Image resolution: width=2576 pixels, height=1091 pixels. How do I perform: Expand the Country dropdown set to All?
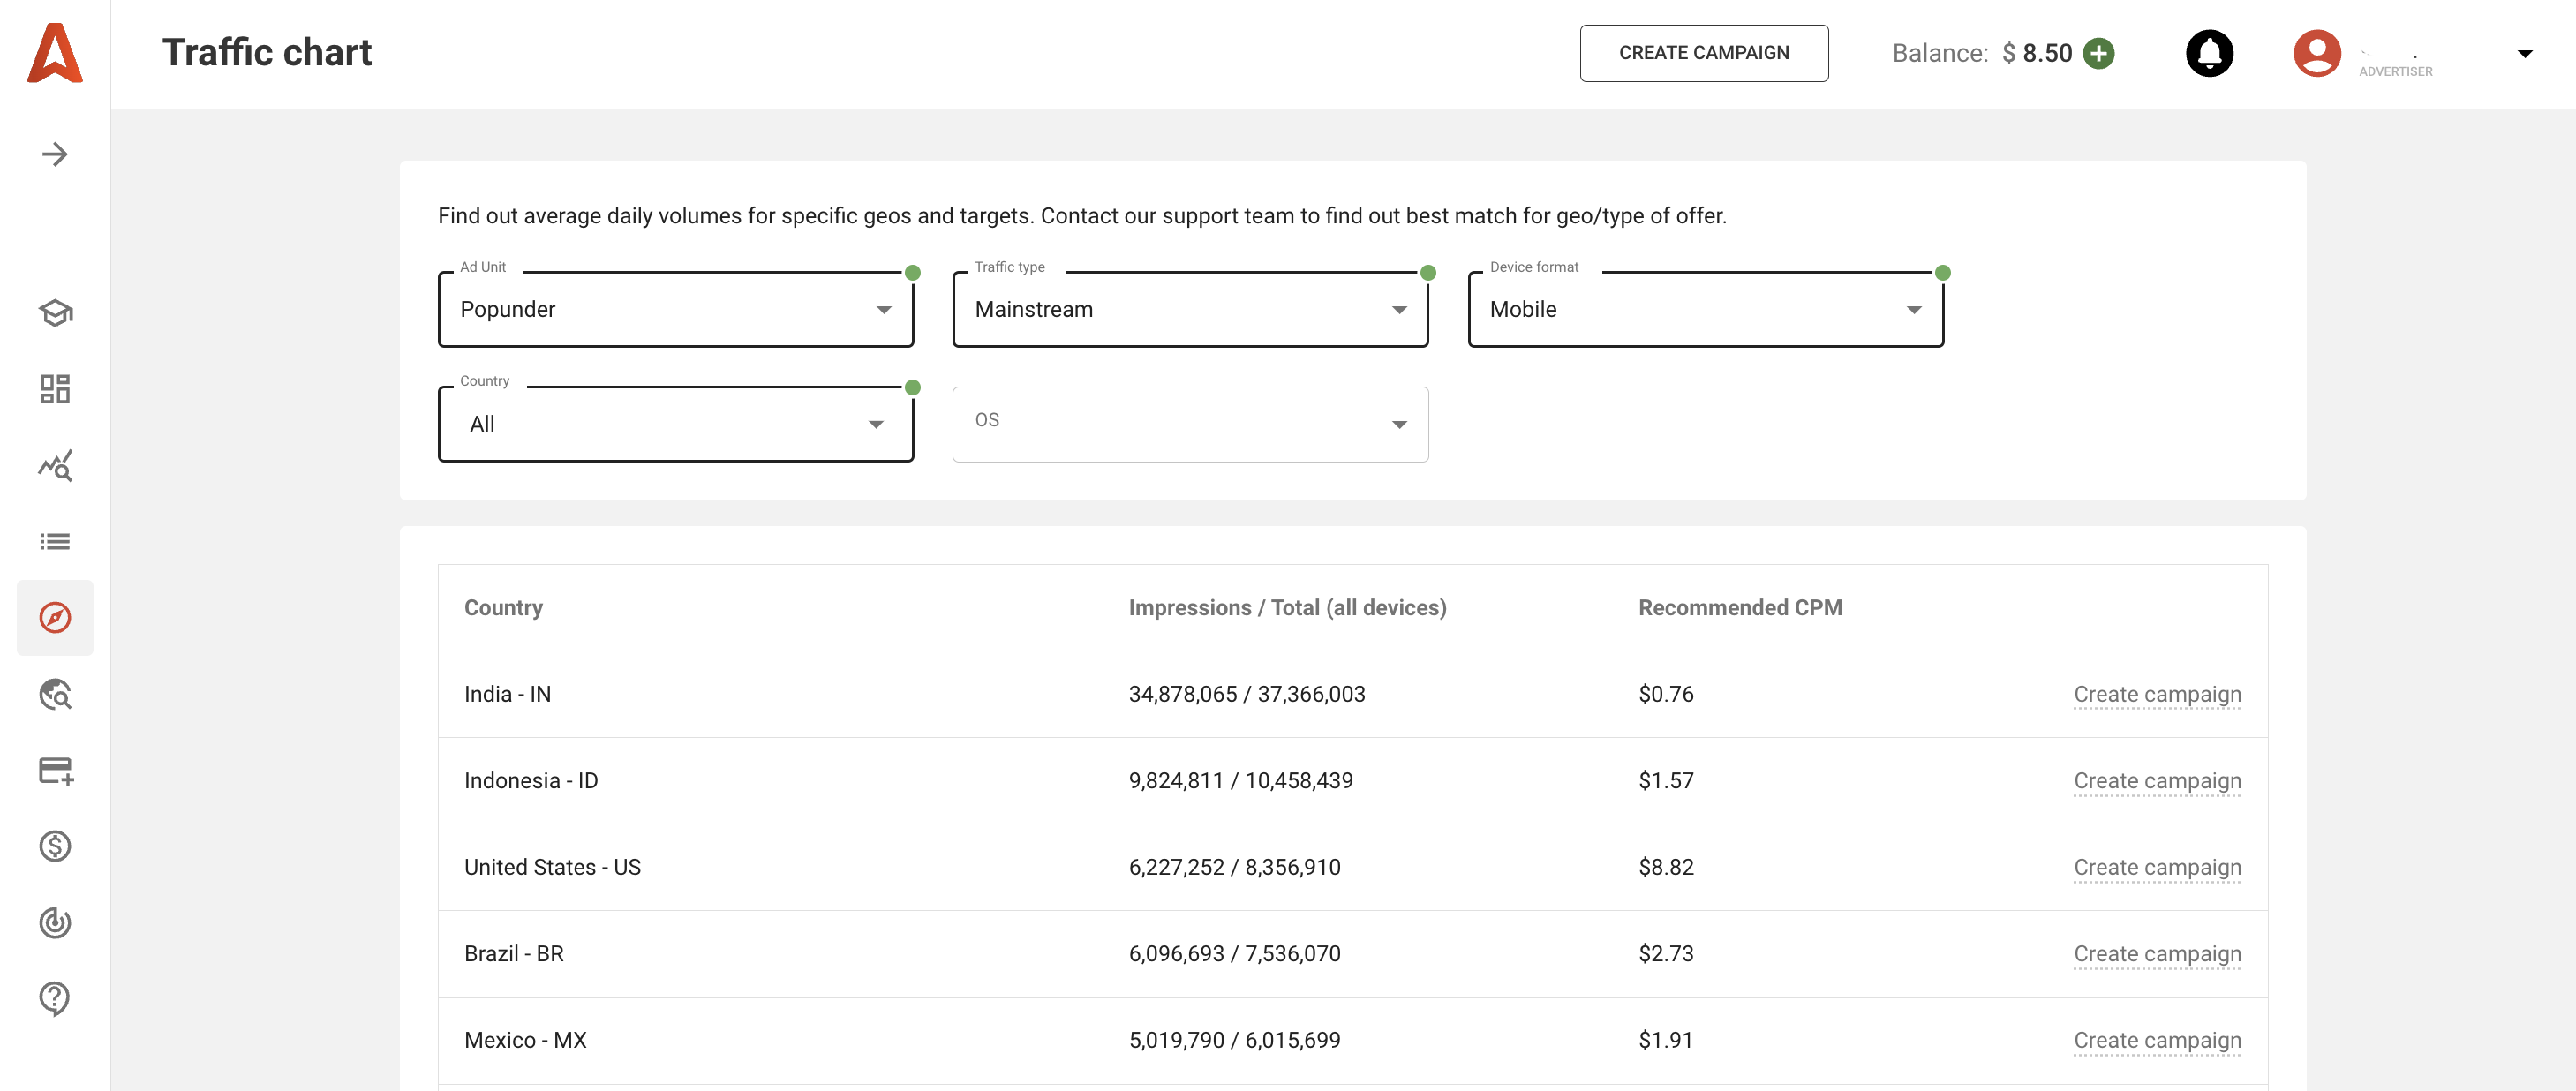(x=876, y=424)
